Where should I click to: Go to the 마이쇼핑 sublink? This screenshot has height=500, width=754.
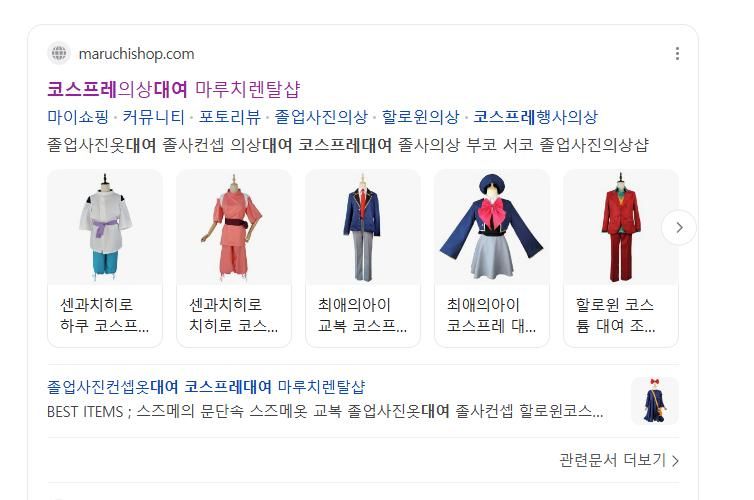pyautogui.click(x=78, y=117)
